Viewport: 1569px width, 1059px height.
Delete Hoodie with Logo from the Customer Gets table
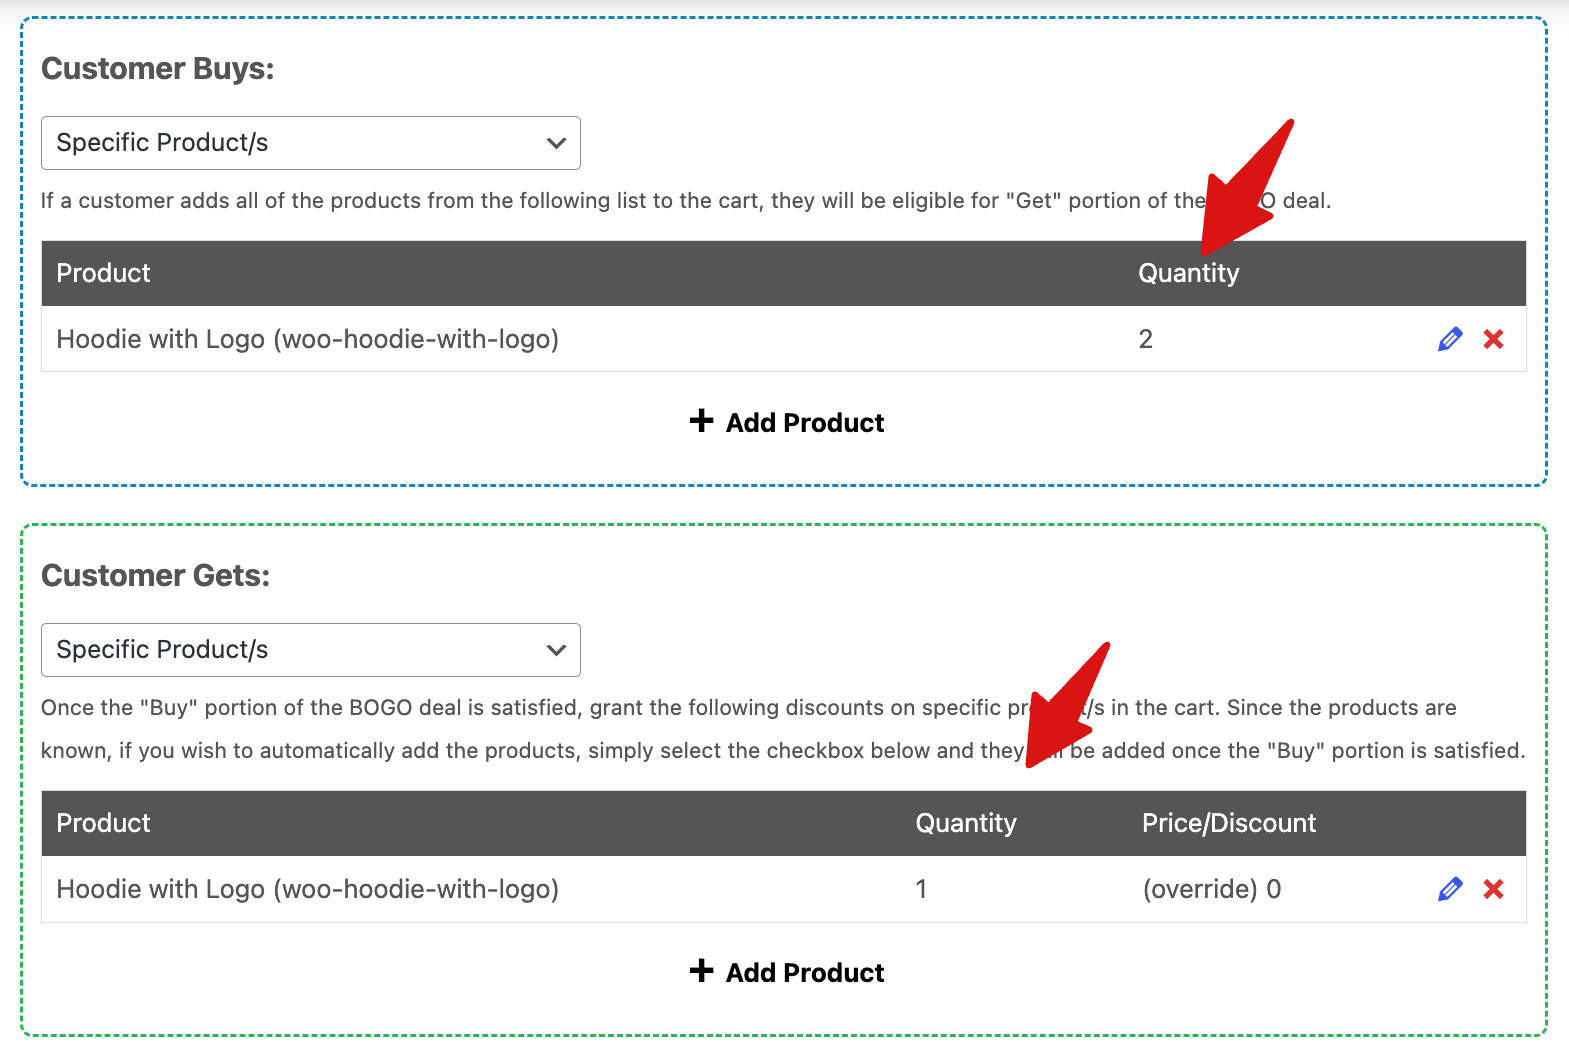coord(1493,888)
